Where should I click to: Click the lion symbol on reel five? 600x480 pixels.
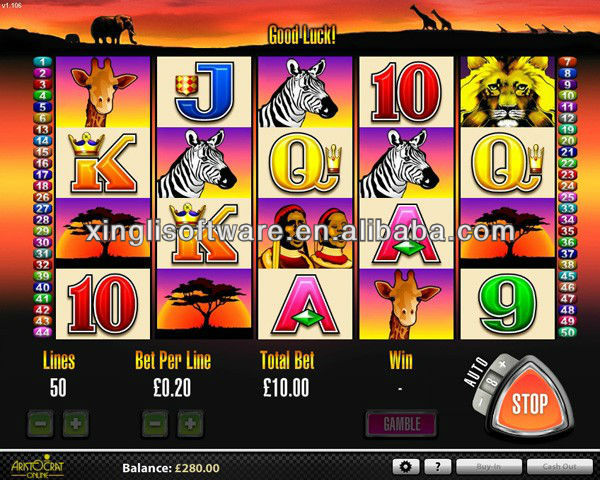(x=507, y=92)
